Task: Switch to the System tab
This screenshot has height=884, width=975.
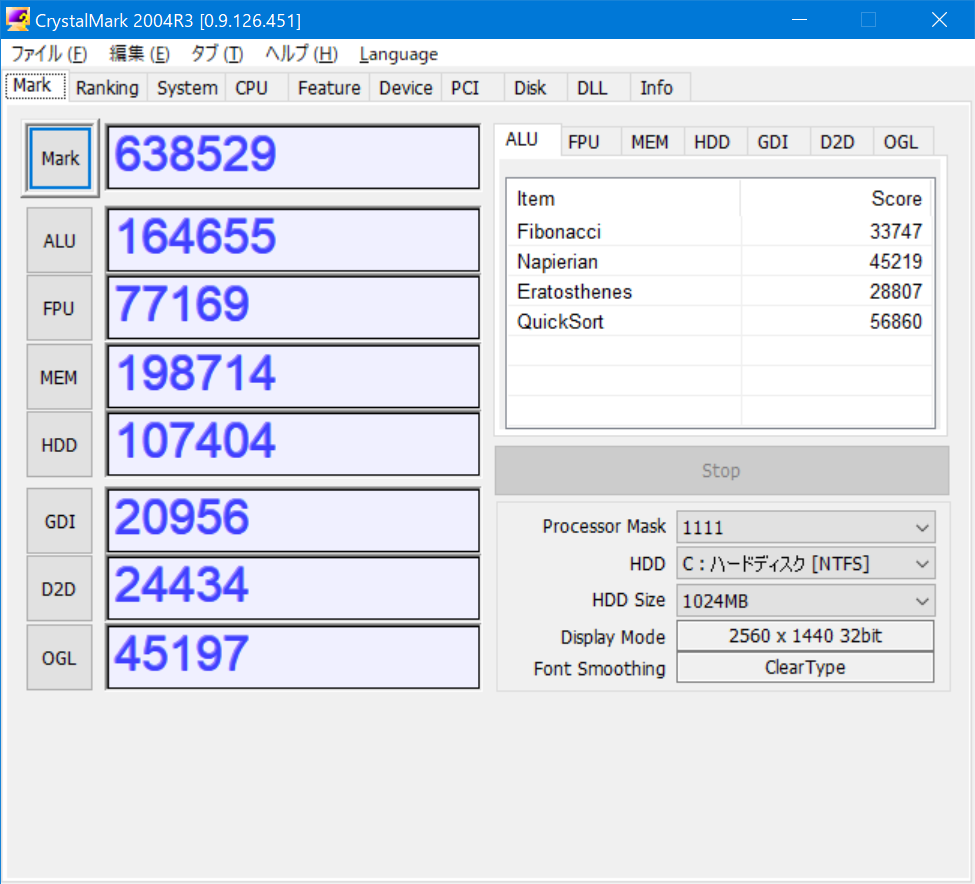Action: coord(186,88)
